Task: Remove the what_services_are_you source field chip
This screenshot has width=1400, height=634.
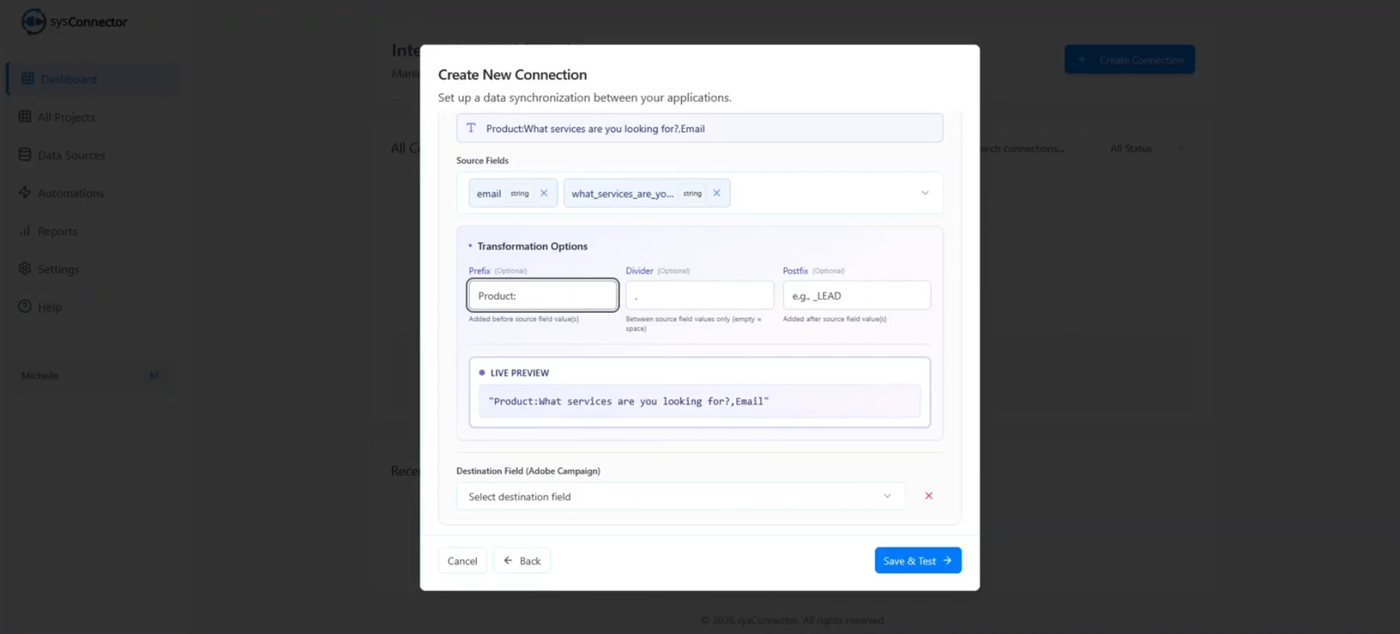Action: [x=716, y=193]
